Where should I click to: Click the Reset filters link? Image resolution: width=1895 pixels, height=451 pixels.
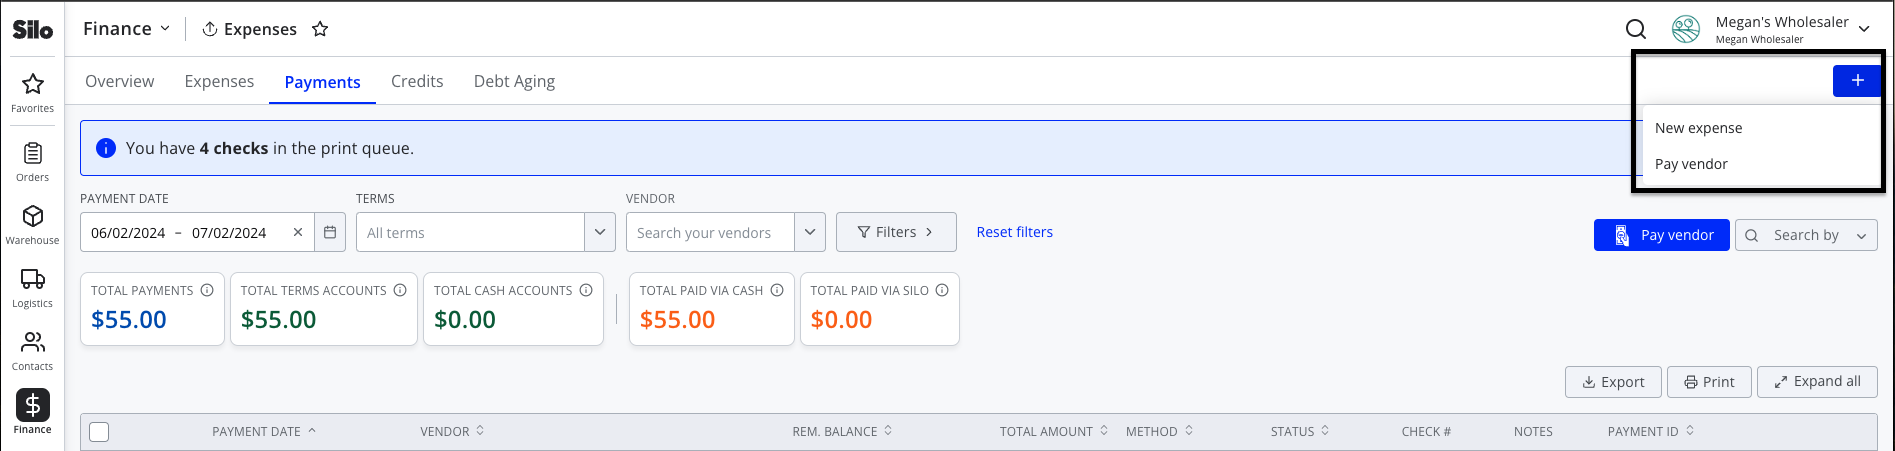click(1014, 232)
